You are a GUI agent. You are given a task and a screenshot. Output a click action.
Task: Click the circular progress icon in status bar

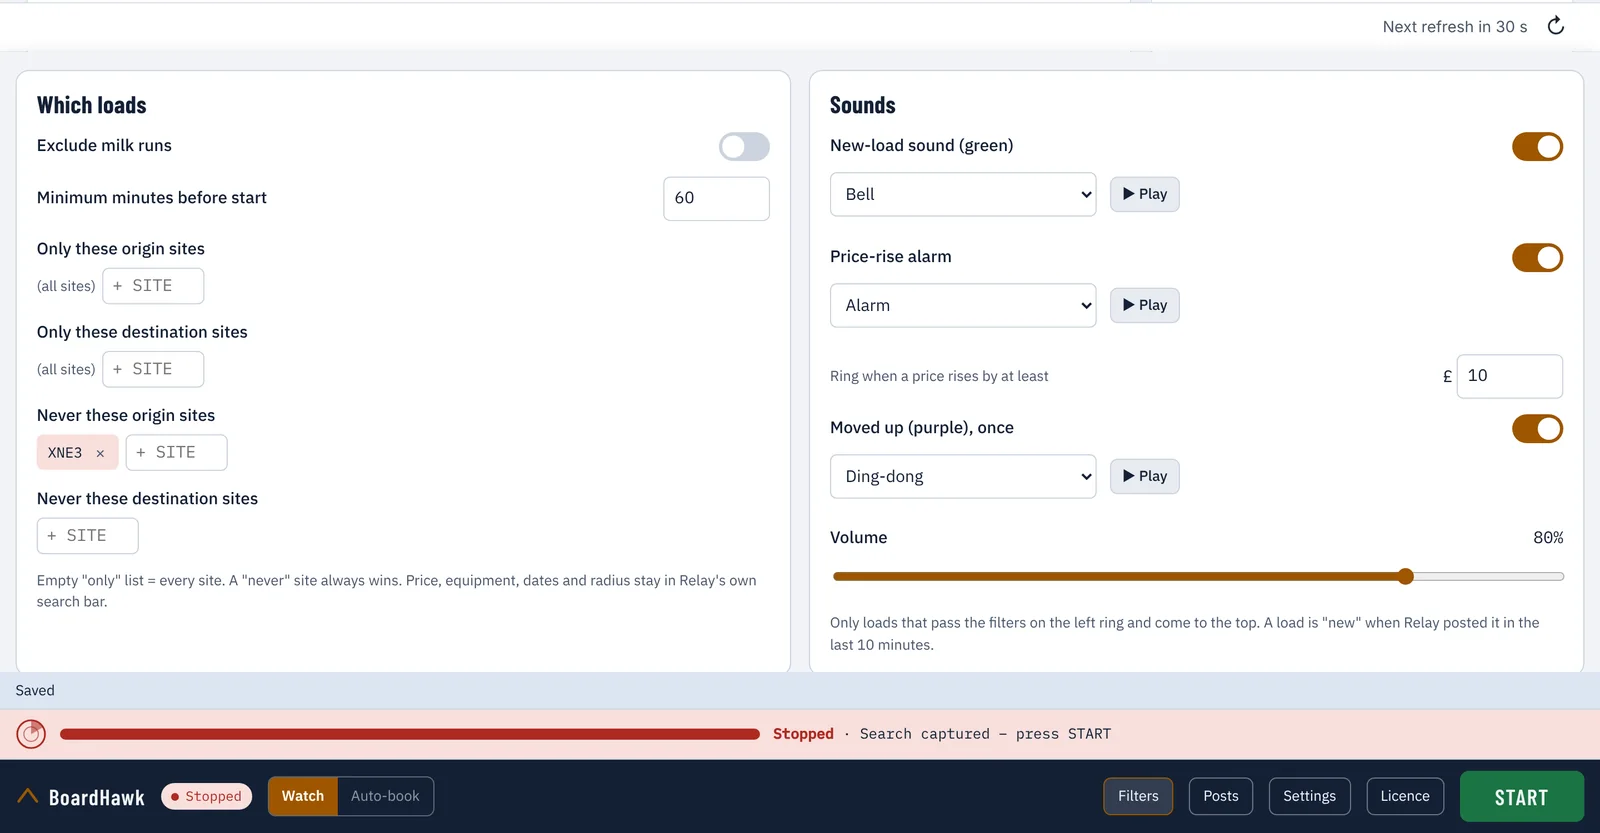(31, 734)
